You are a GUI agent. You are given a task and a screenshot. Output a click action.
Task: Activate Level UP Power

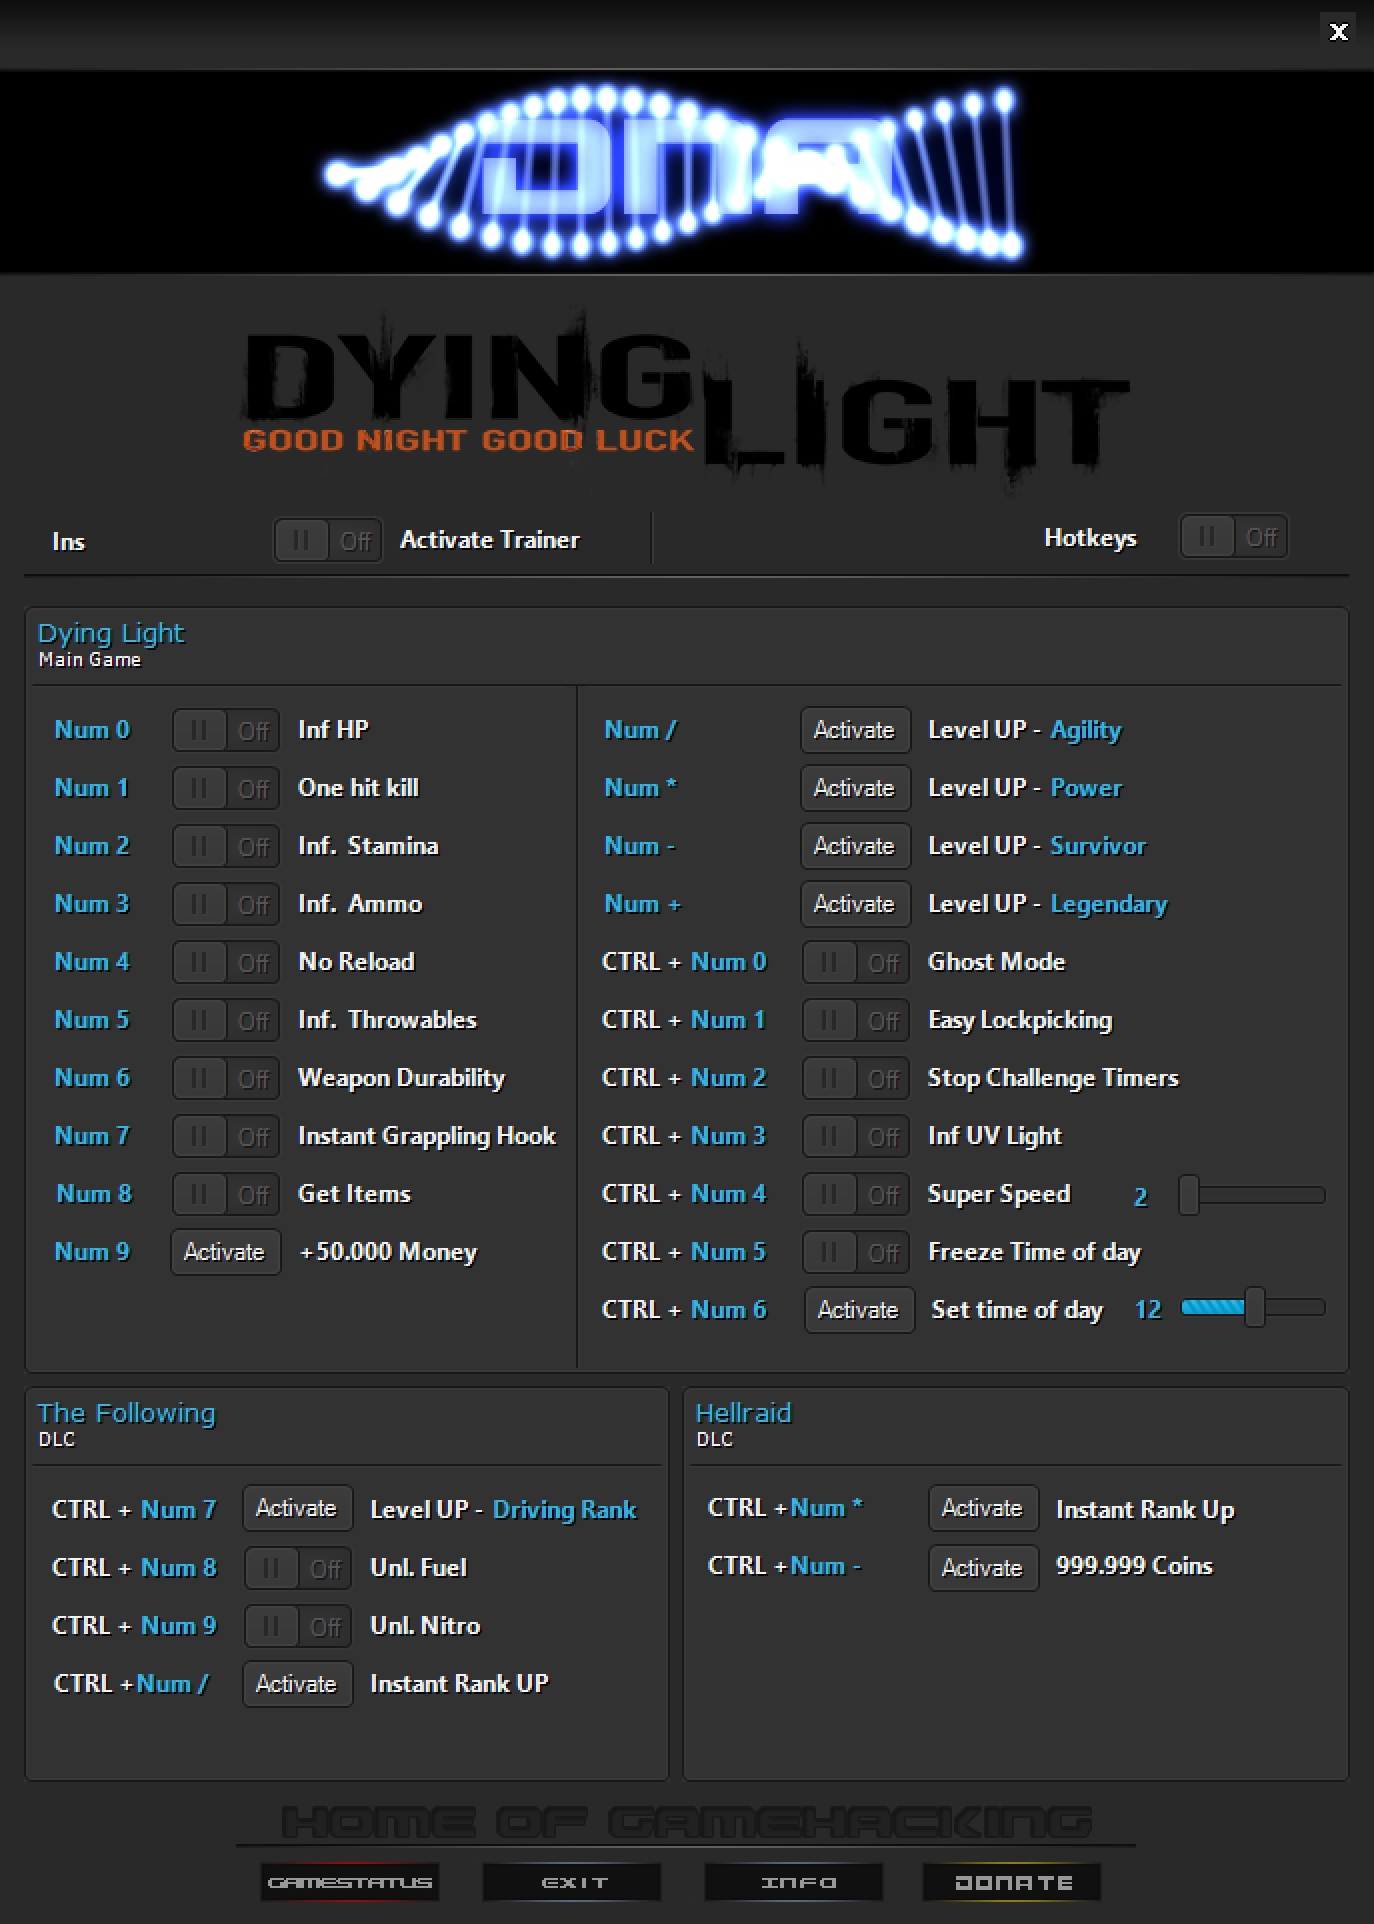tap(855, 788)
